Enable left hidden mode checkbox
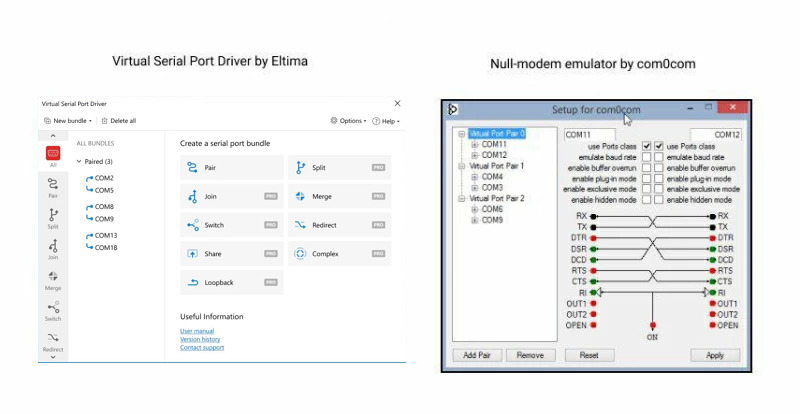Image resolution: width=800 pixels, height=415 pixels. coord(646,200)
